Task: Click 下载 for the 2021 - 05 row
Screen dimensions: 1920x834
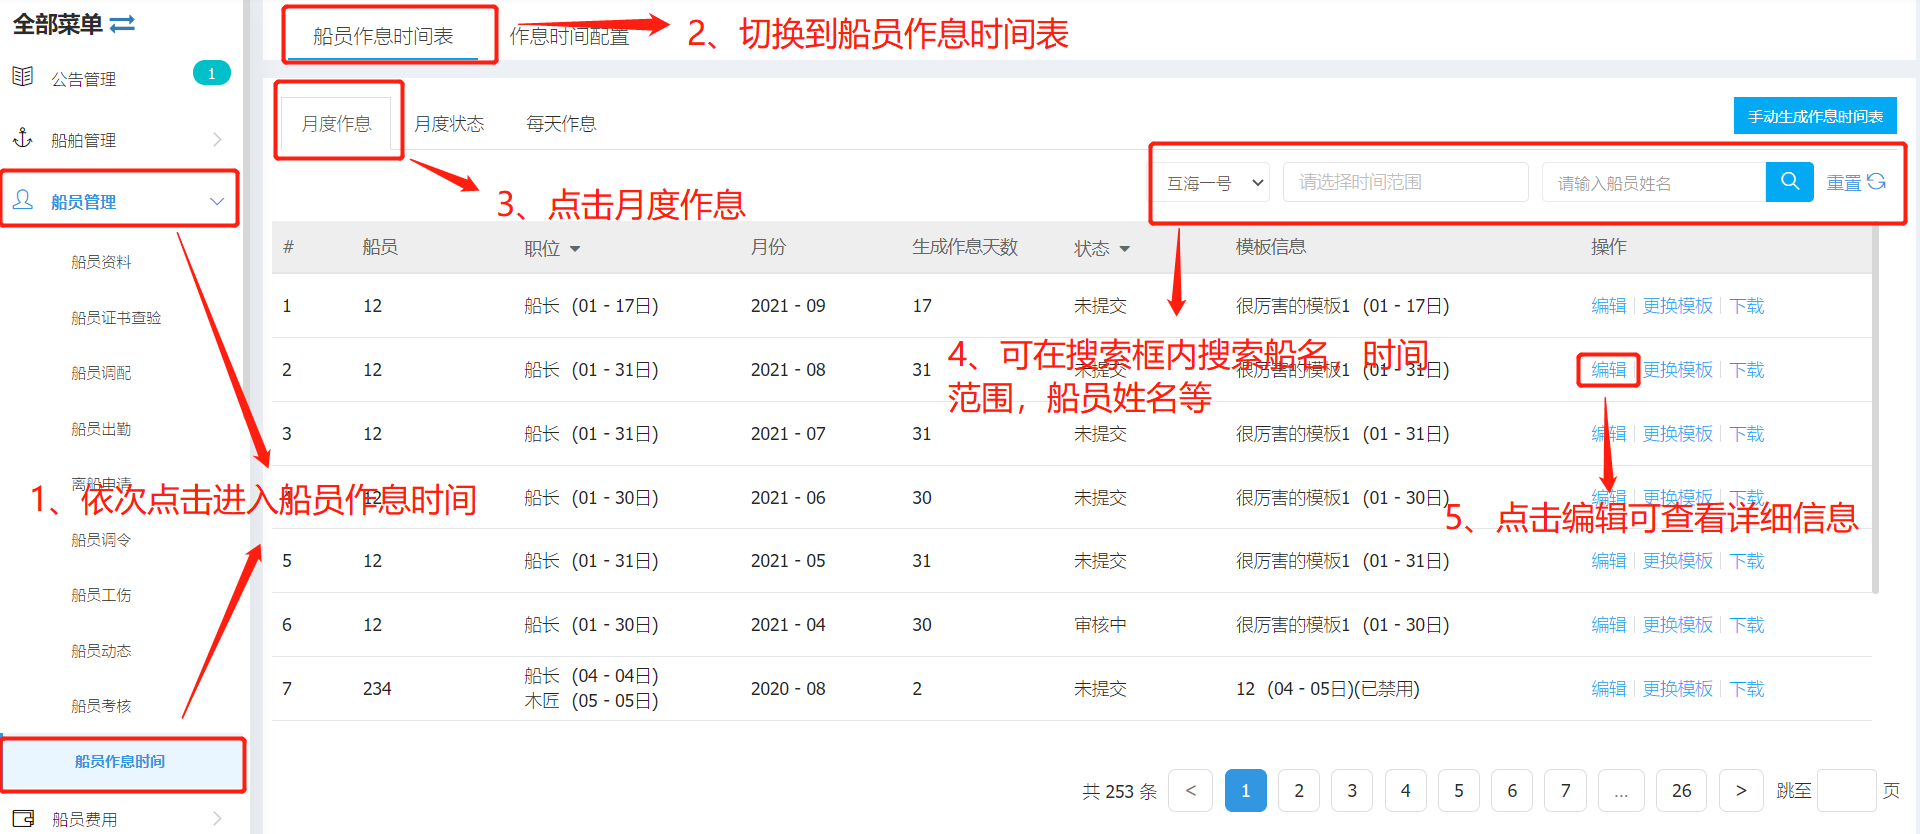Action: point(1747,561)
